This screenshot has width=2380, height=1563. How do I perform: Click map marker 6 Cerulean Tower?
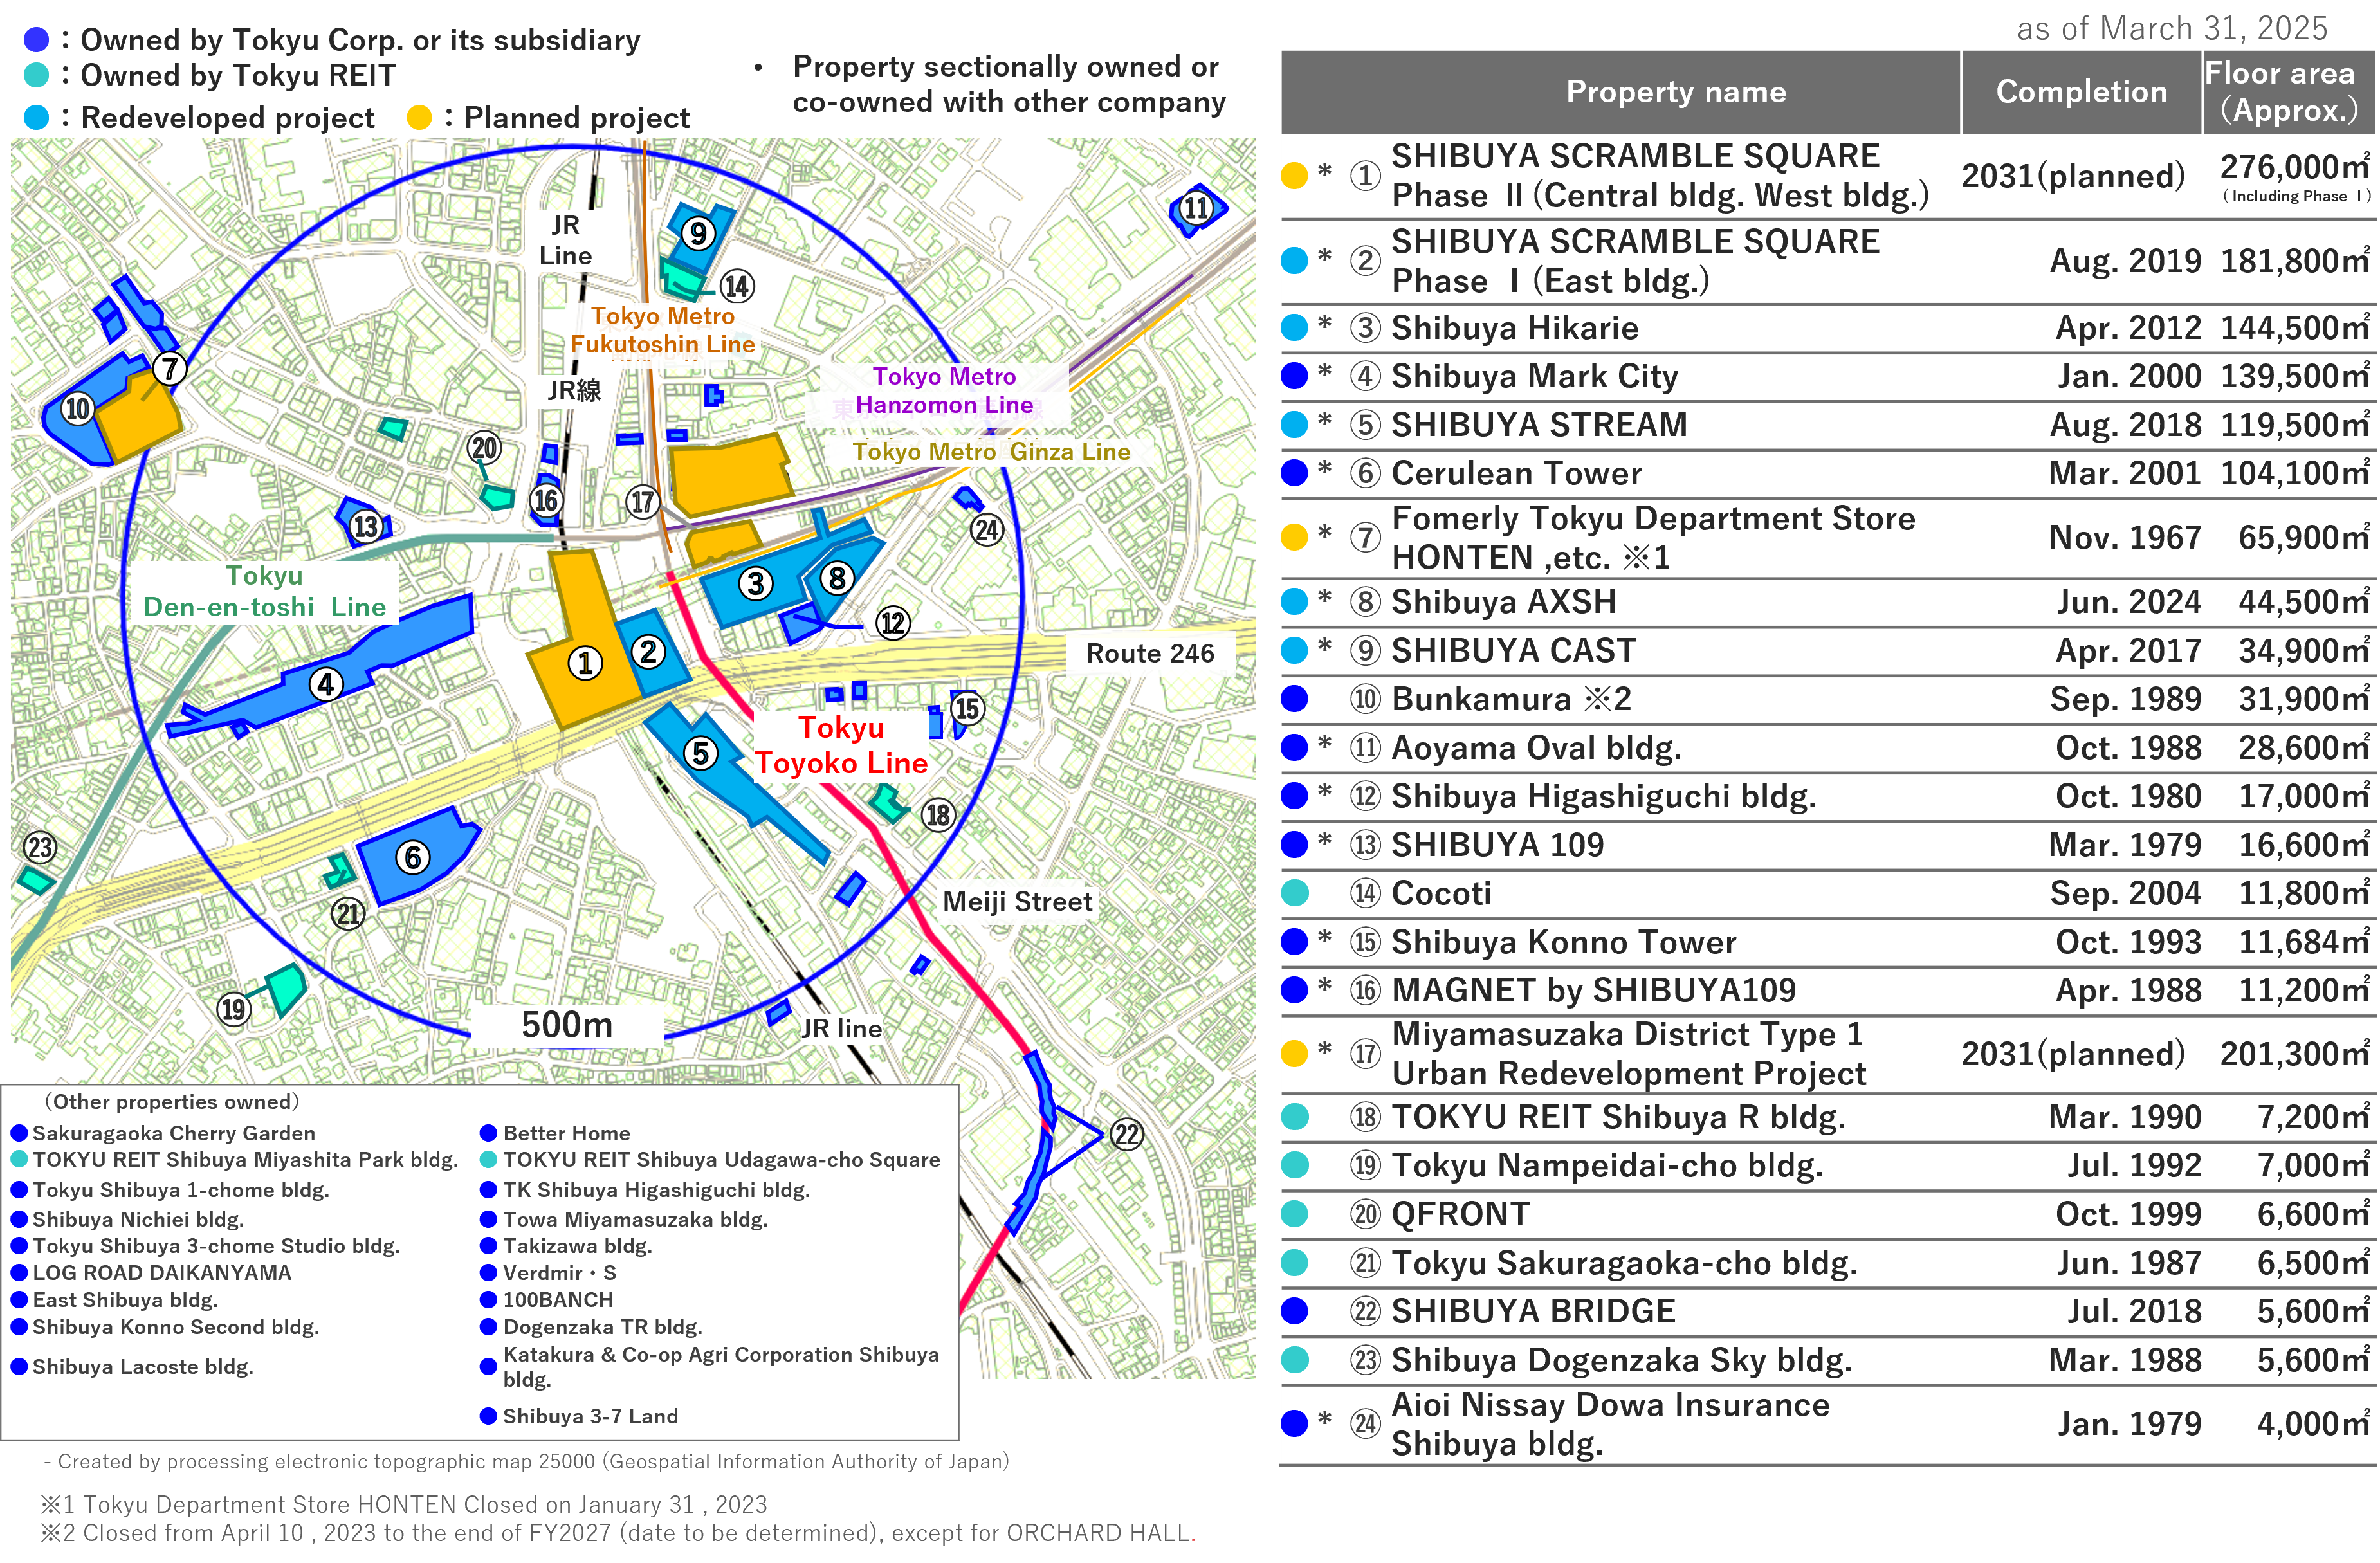(412, 857)
